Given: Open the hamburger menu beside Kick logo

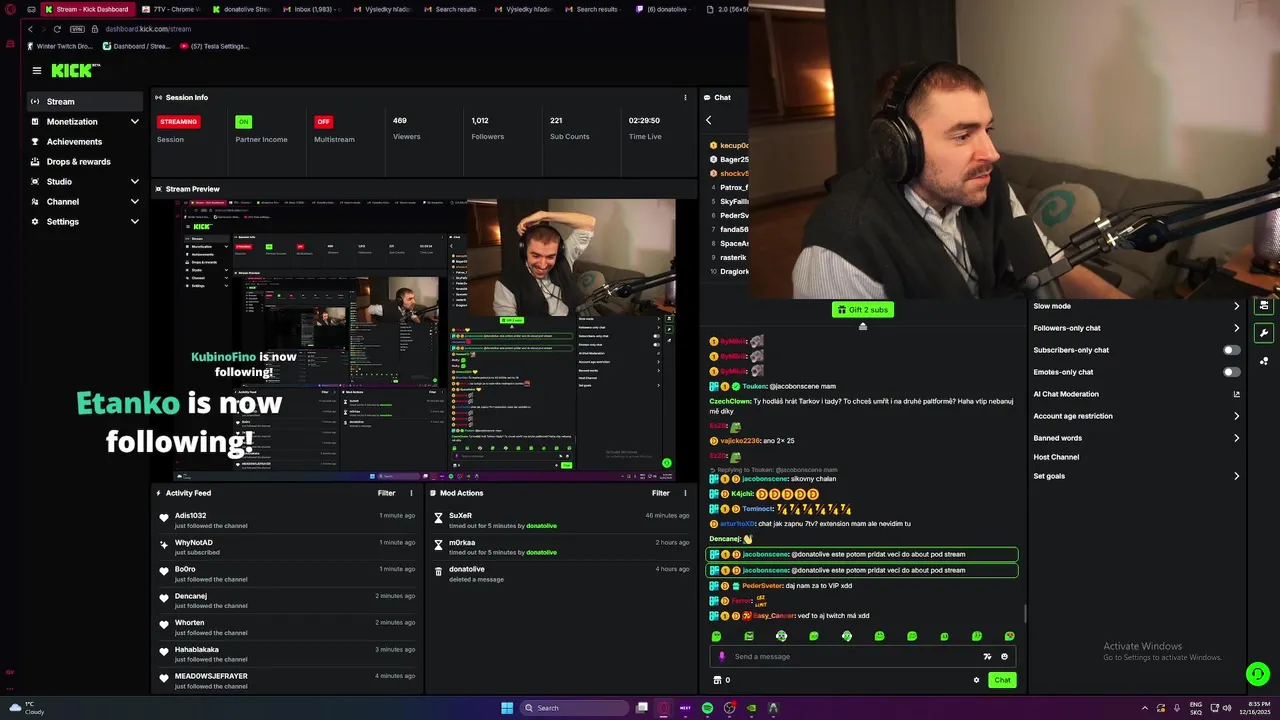Looking at the screenshot, I should pyautogui.click(x=37, y=71).
